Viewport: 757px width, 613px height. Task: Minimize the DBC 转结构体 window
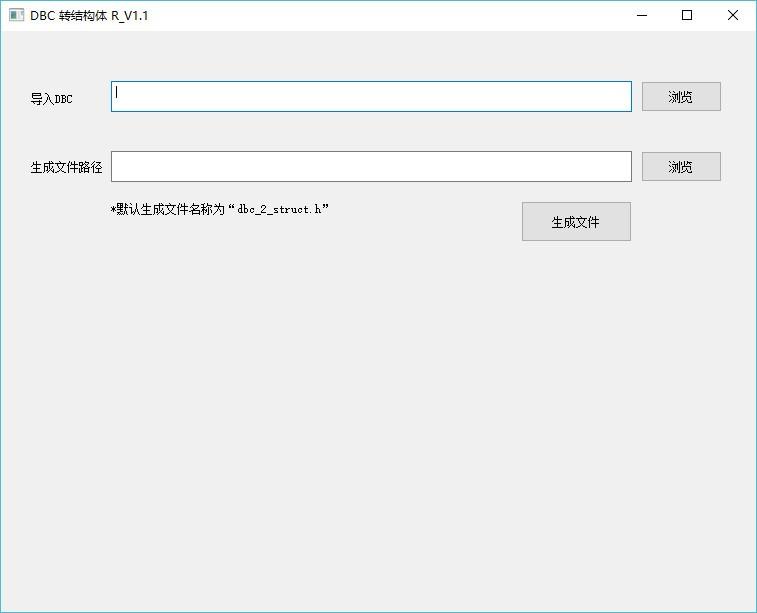point(641,15)
